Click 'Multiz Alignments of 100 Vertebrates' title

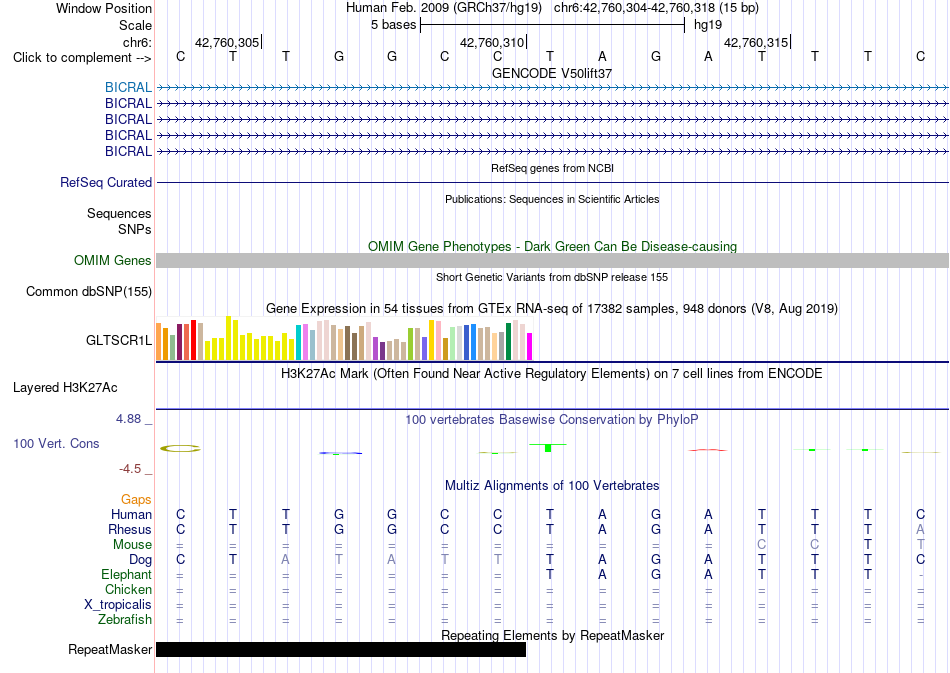[552, 486]
